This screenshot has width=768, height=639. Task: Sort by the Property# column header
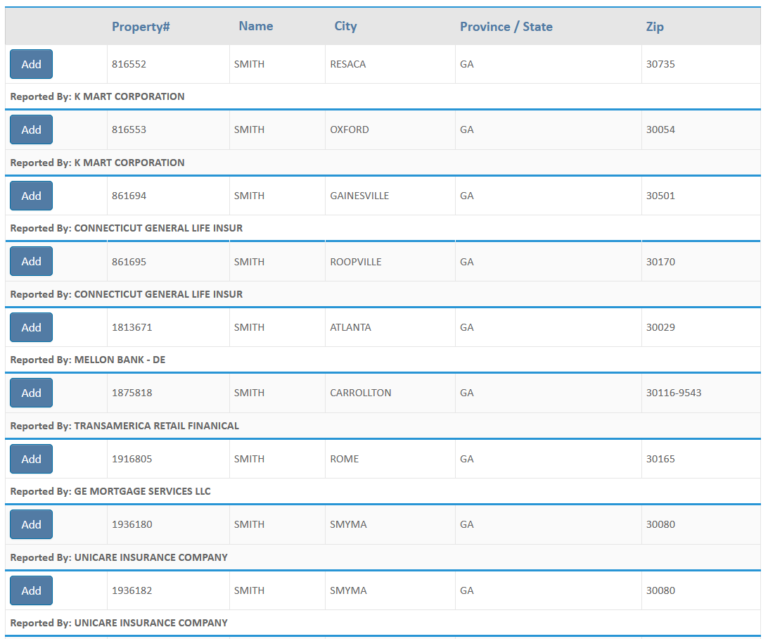(141, 26)
